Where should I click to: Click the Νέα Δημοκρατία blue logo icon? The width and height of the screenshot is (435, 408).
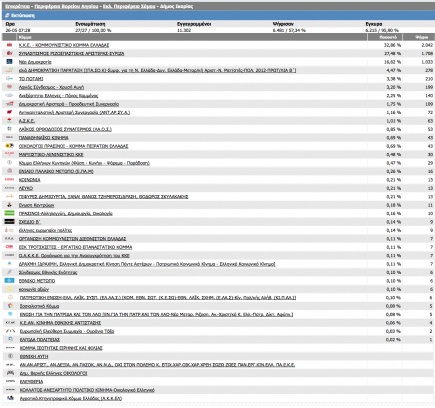[9, 62]
